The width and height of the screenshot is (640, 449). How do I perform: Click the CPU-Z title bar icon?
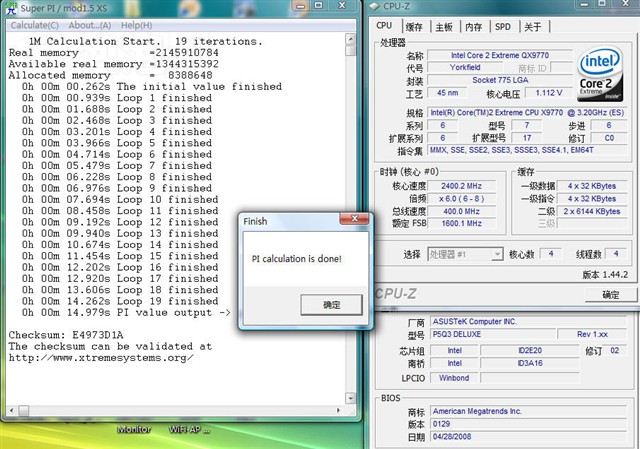[x=374, y=6]
